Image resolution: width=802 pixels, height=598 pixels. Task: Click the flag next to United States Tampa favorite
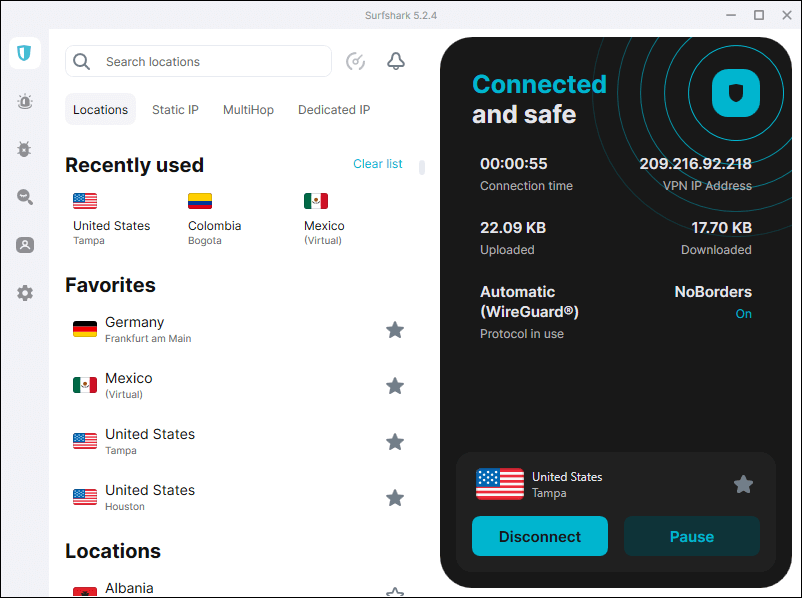pos(85,441)
